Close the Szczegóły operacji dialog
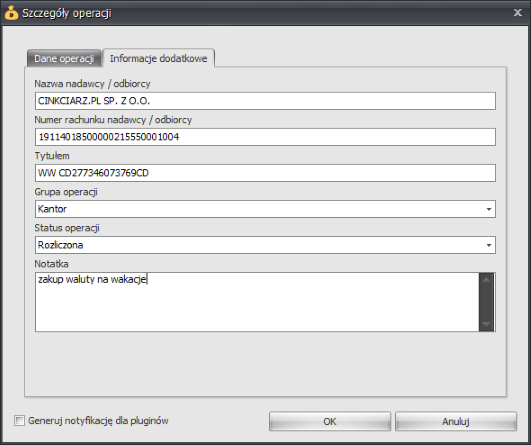Viewport: 531px width, 445px height. click(517, 13)
